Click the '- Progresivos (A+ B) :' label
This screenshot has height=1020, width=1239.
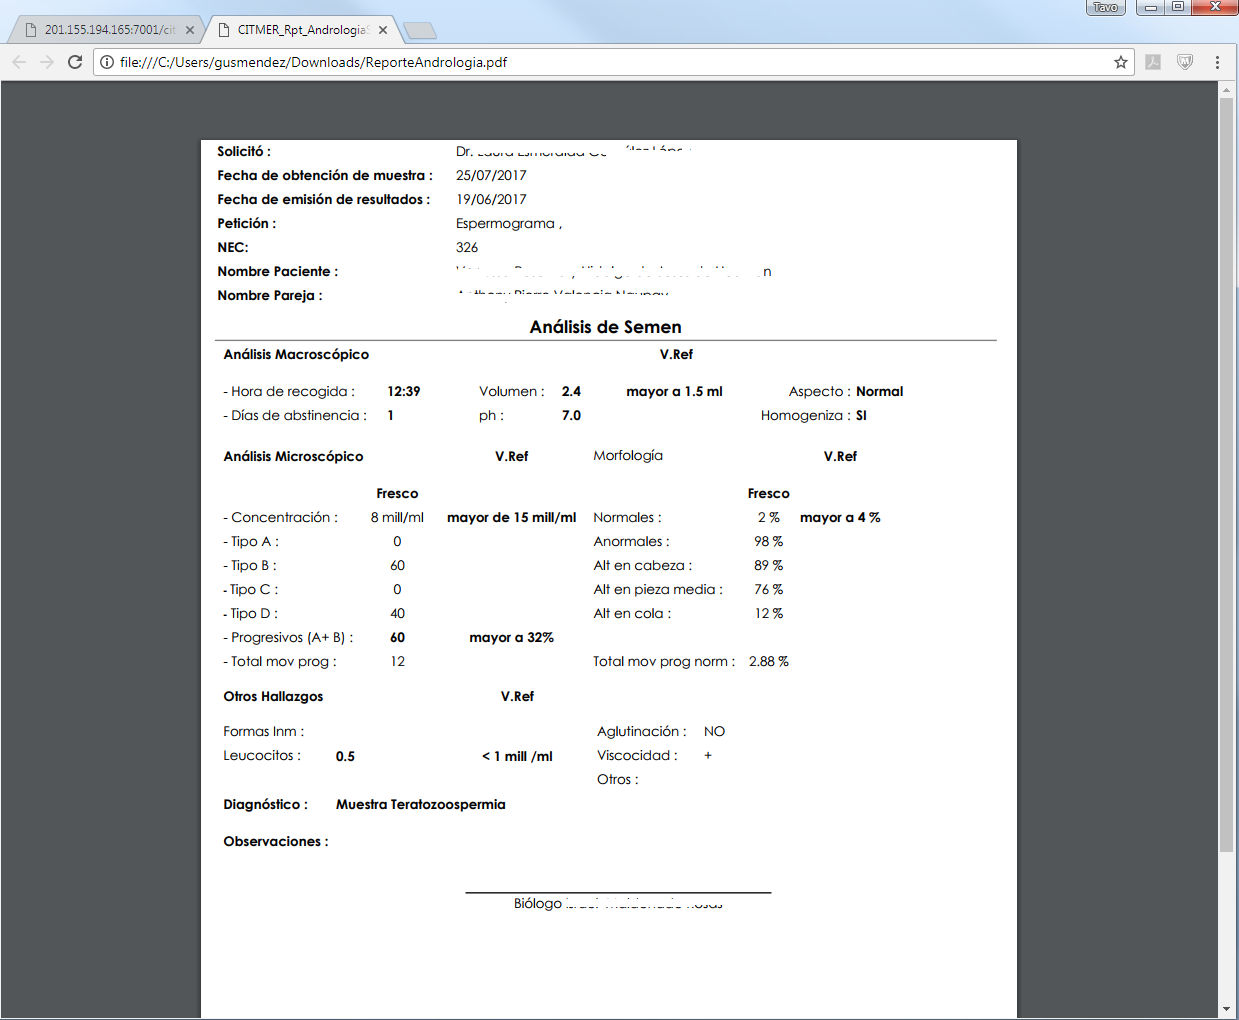pos(288,637)
